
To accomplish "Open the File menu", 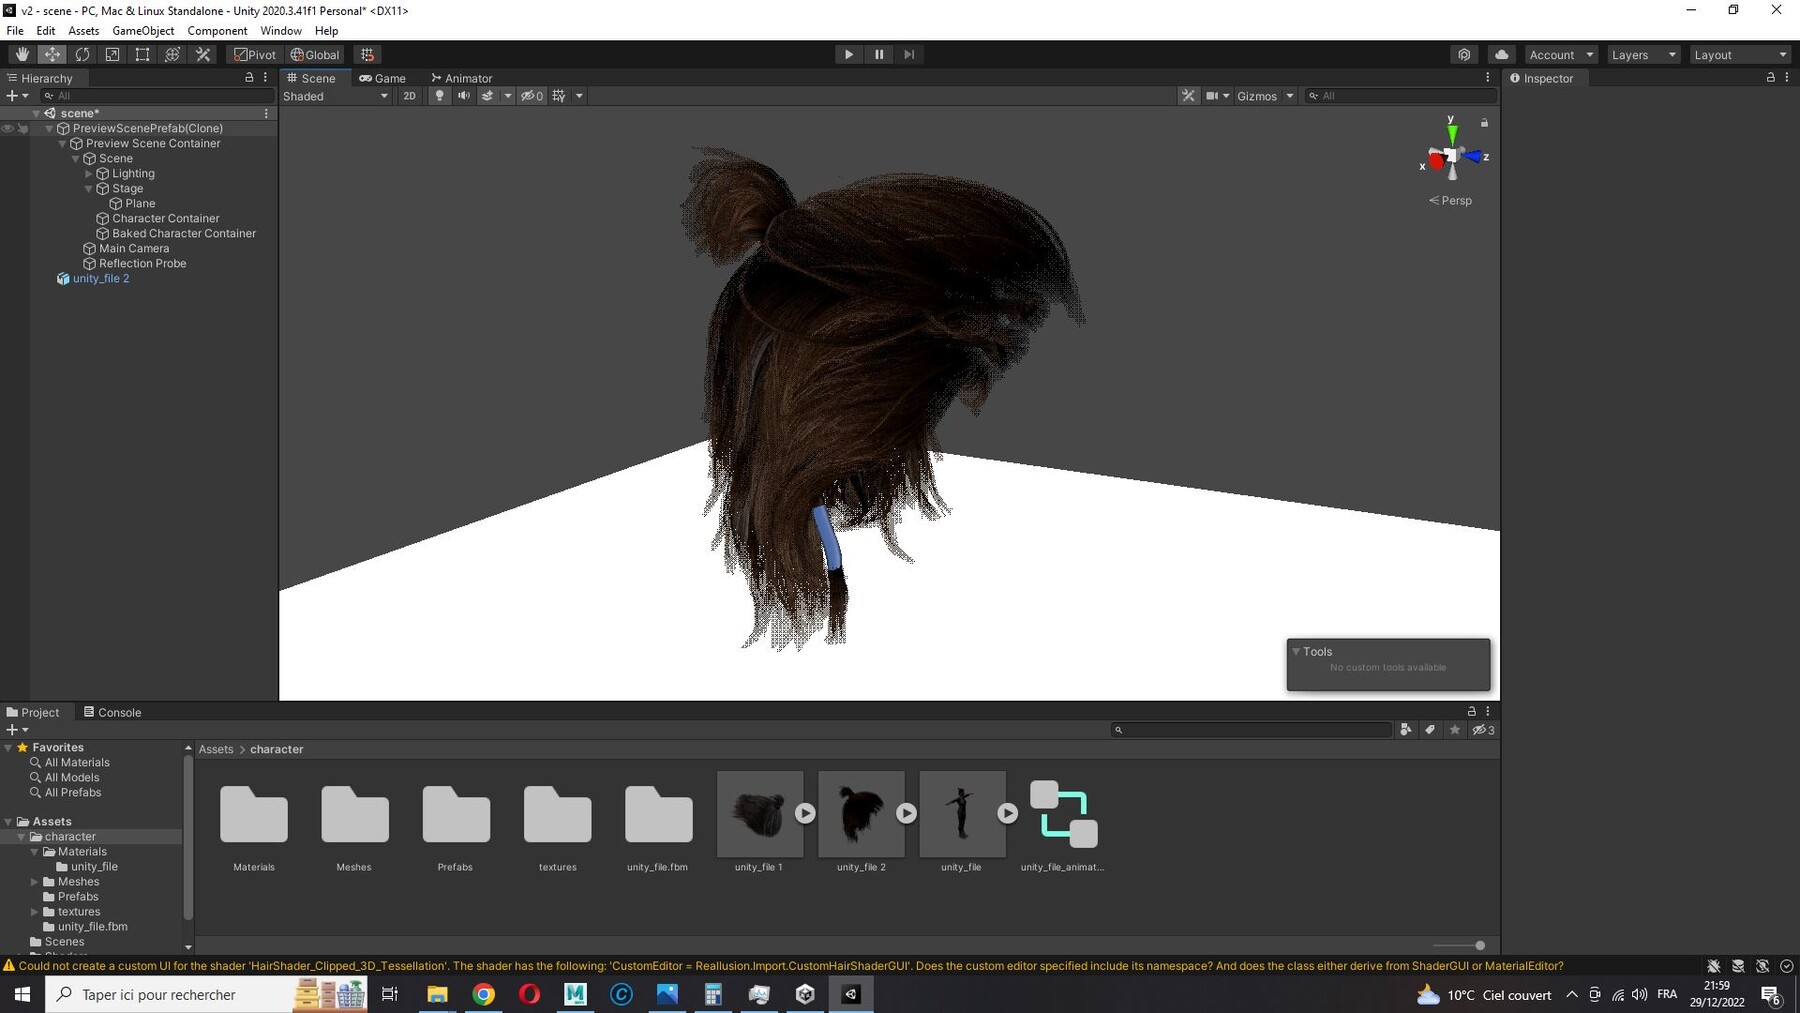I will pos(15,31).
